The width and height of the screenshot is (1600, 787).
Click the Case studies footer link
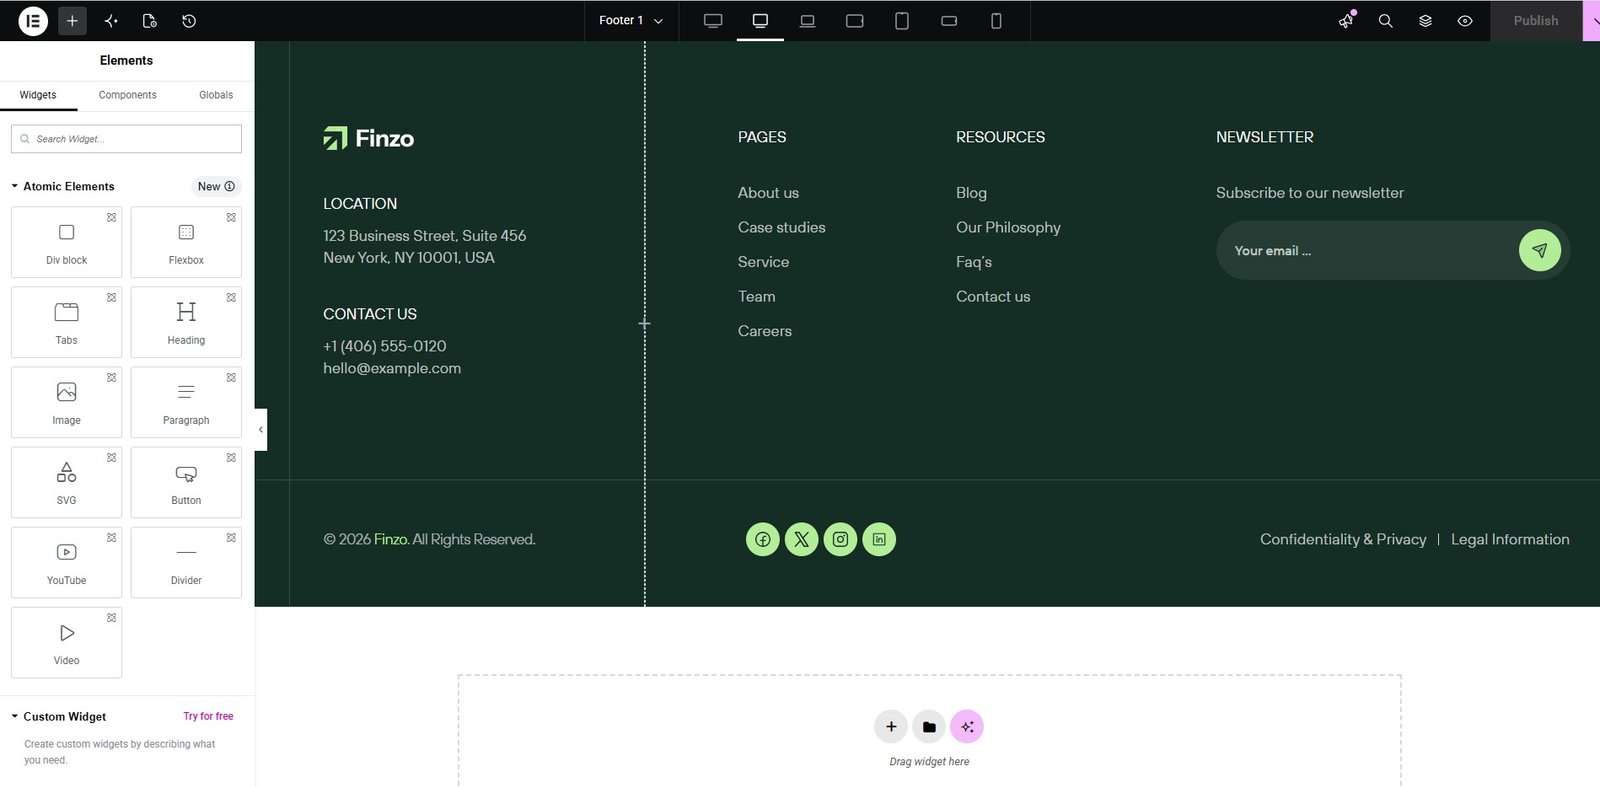[782, 228]
